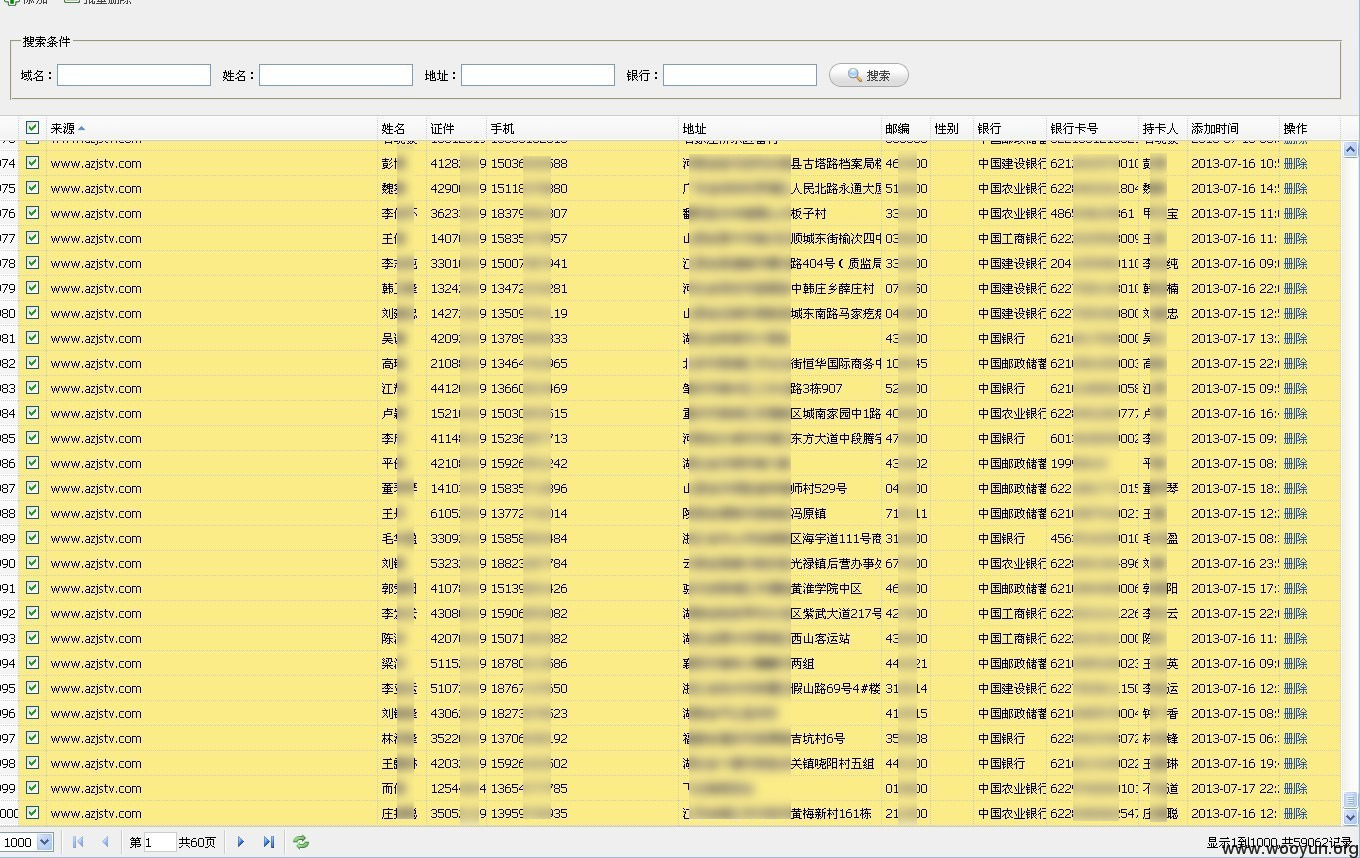Sort by the 邮编 column header

(x=905, y=128)
